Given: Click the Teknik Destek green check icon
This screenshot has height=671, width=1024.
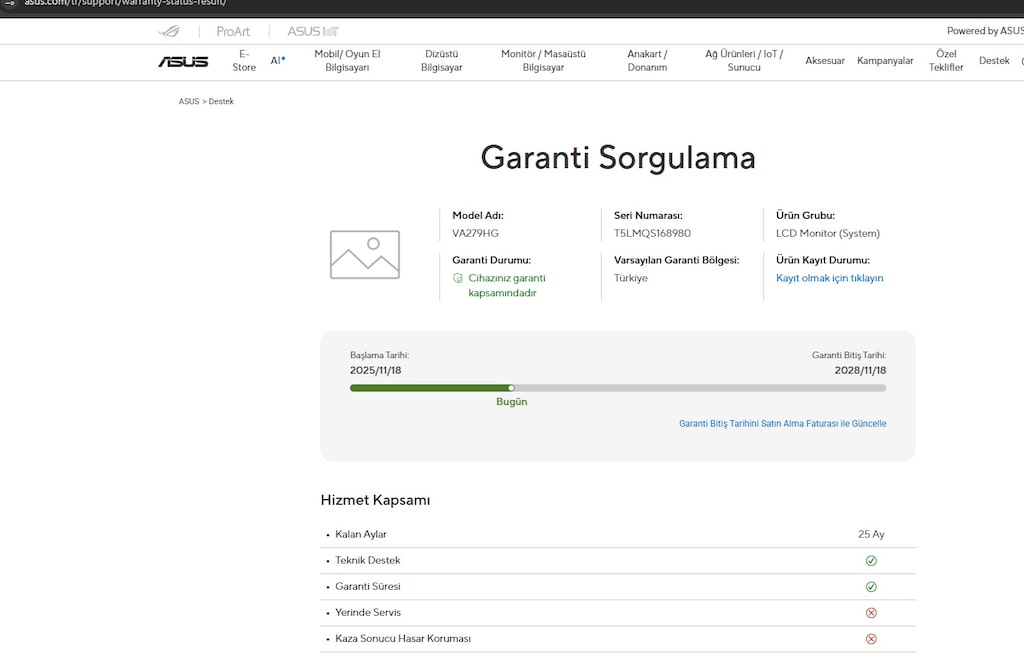Looking at the screenshot, I should [x=871, y=561].
